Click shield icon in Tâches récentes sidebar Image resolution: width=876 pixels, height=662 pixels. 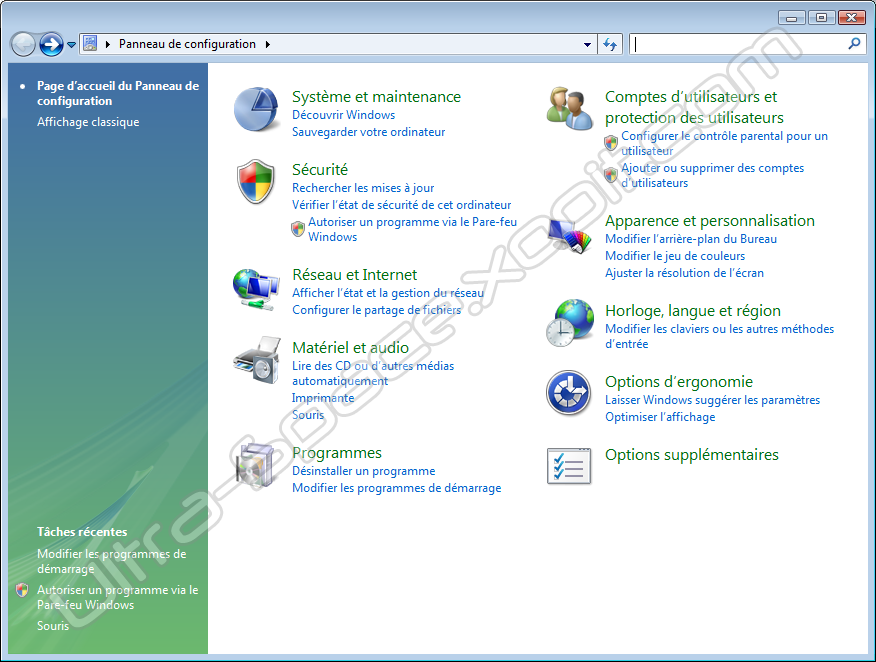pyautogui.click(x=22, y=590)
